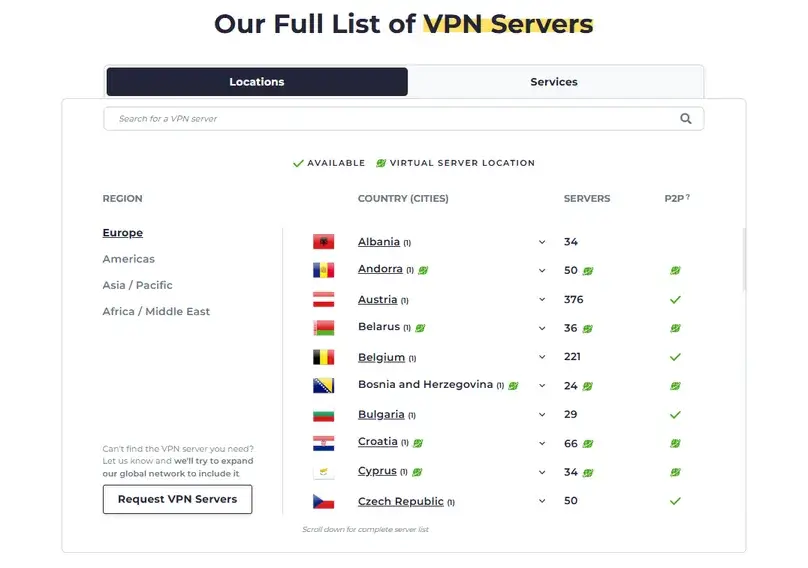Switch to the Locations tab
Viewport: 808px width, 568px height.
(257, 81)
